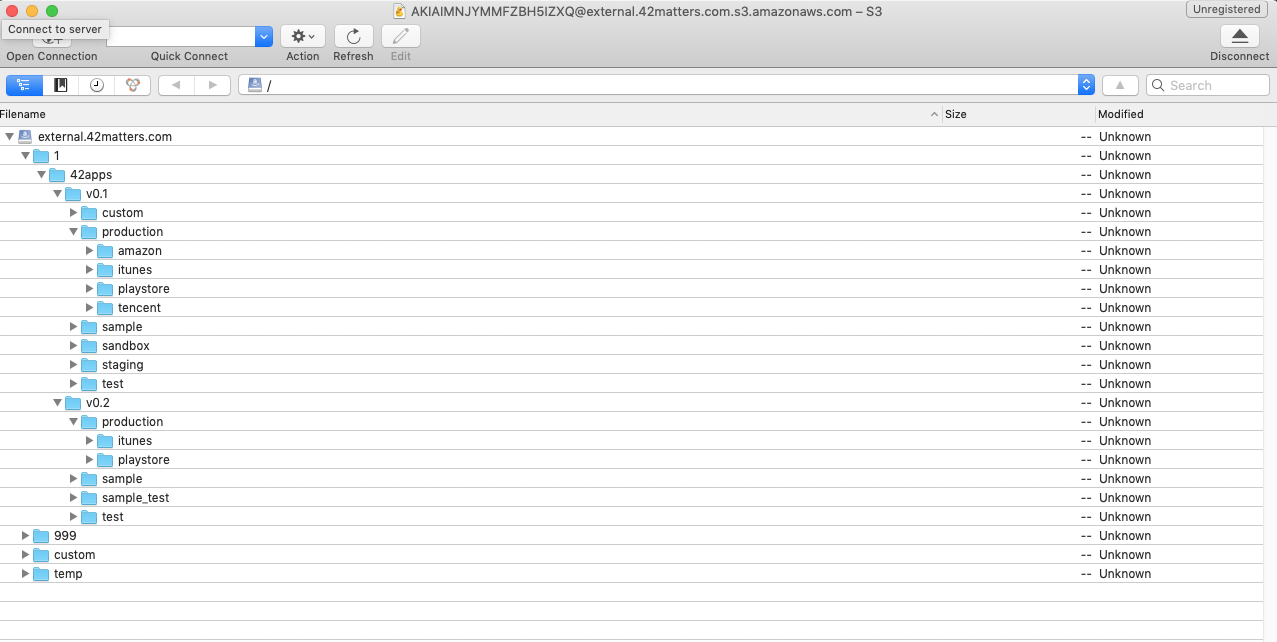This screenshot has height=642, width=1277.
Task: Select the sample folder under v0.1
Action: (x=122, y=327)
